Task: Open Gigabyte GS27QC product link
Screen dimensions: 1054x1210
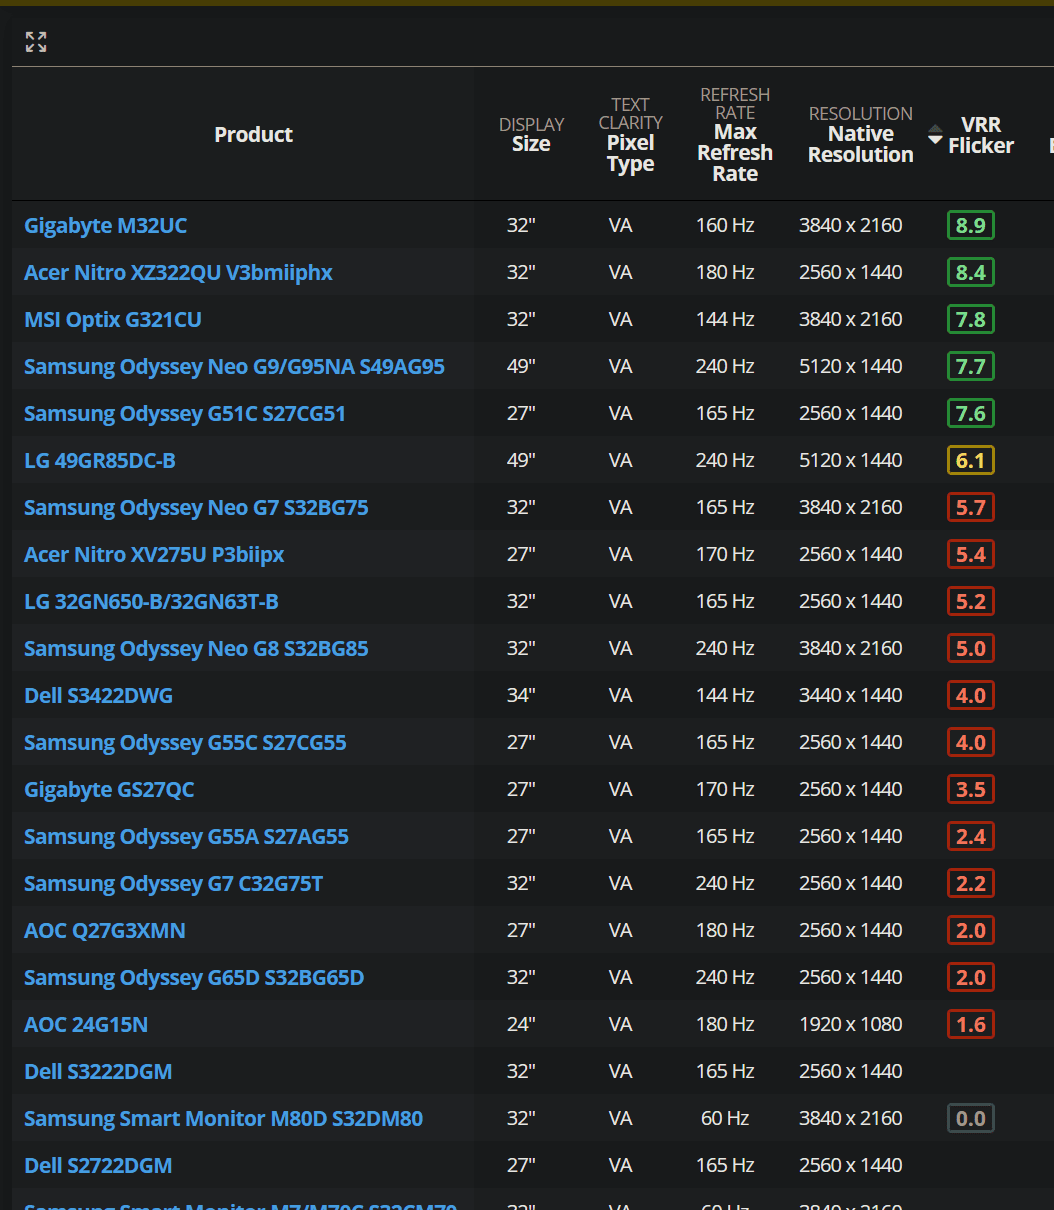Action: click(109, 789)
